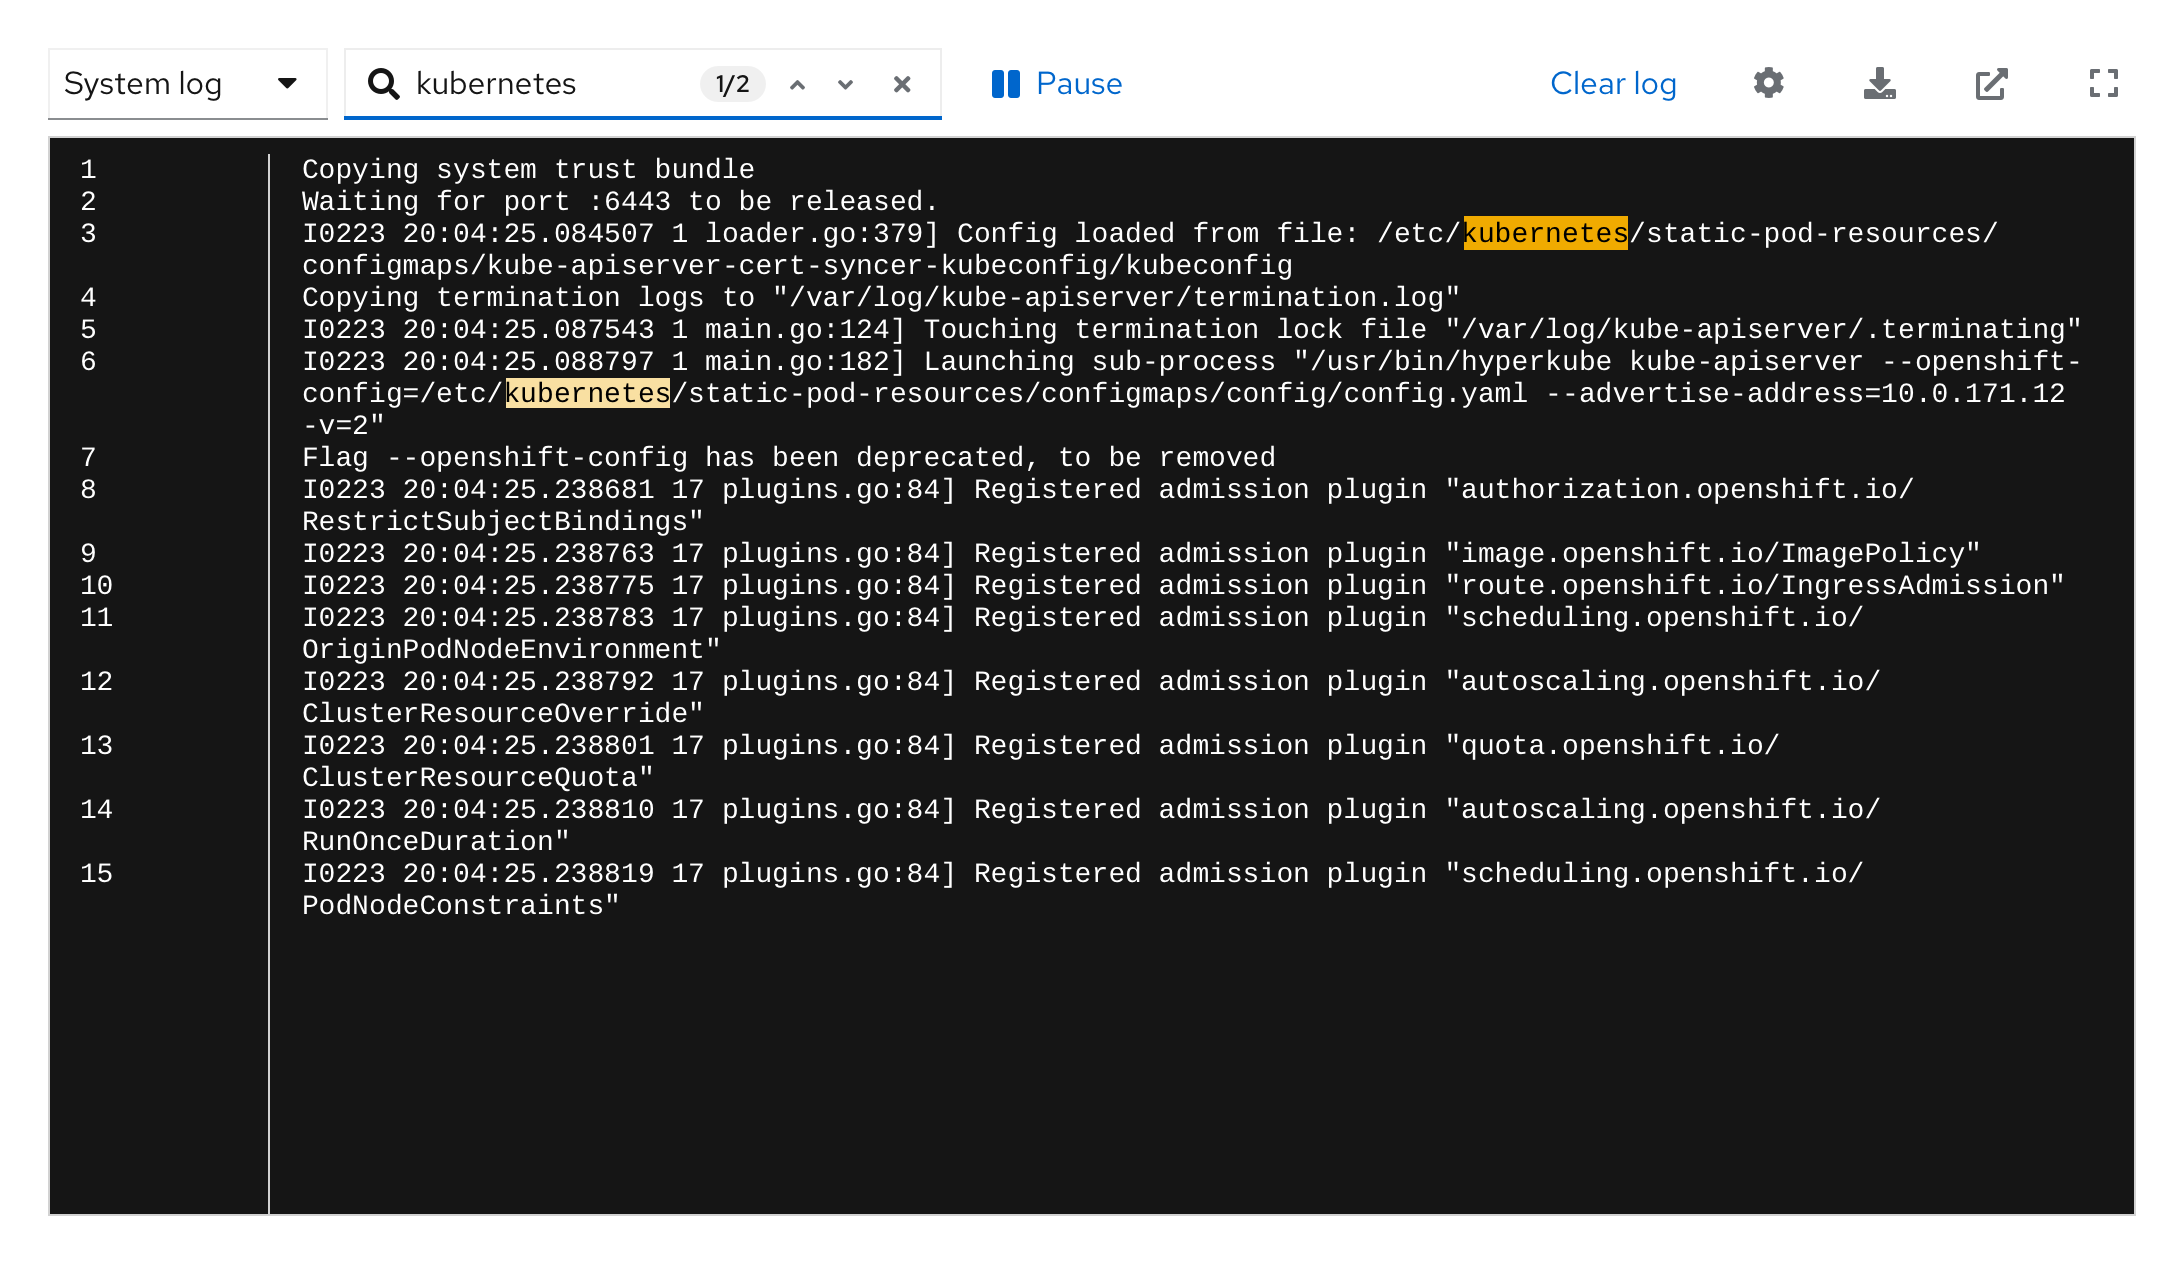Click the Clear log link
This screenshot has height=1264, width=2184.
(x=1613, y=84)
